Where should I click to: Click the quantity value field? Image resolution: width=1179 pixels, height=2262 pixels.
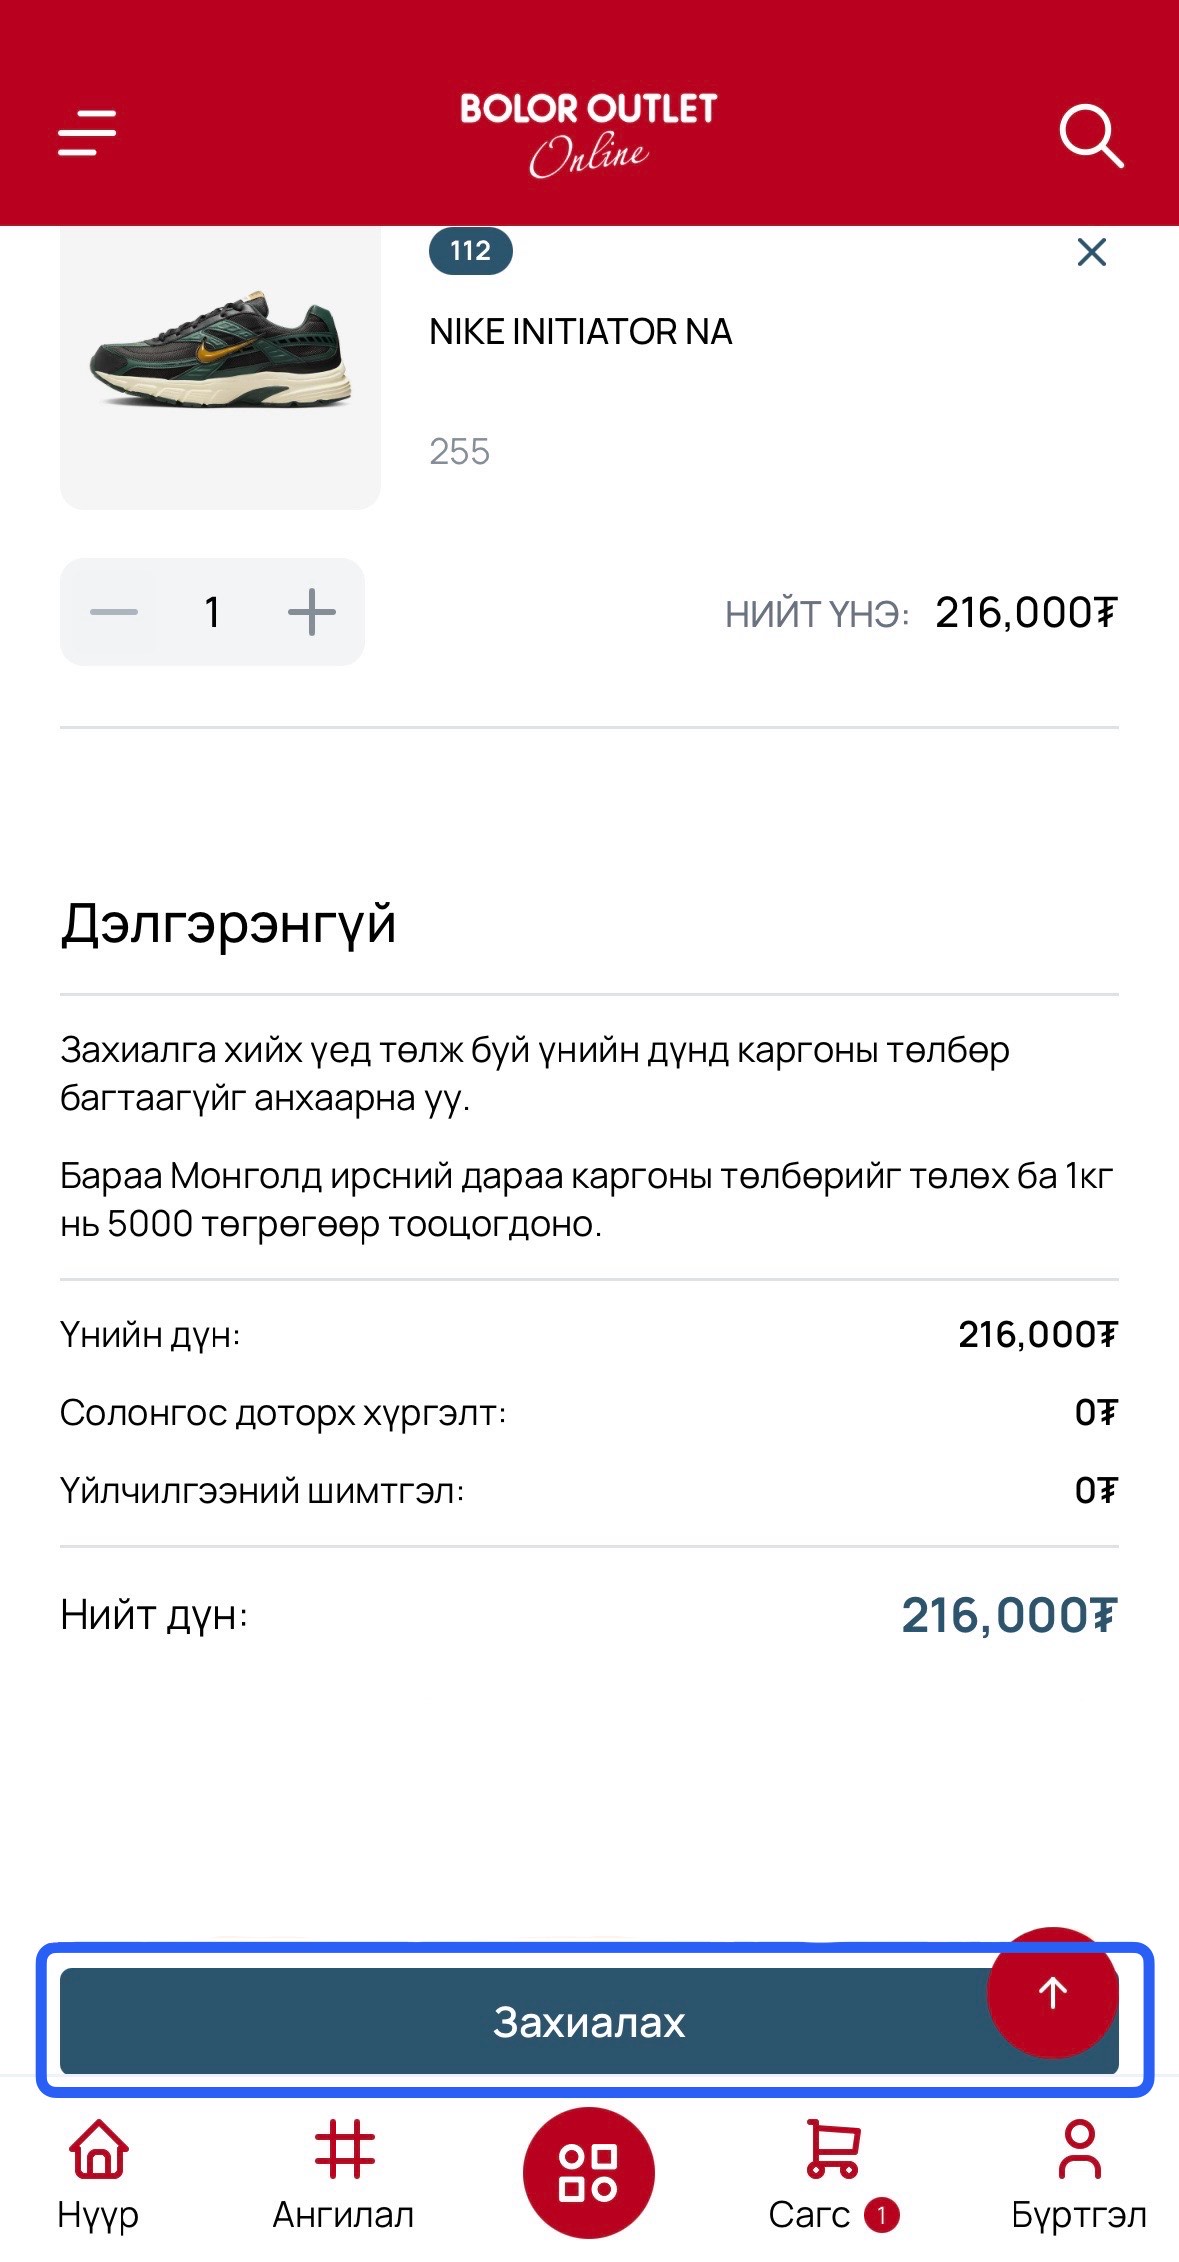click(x=212, y=612)
